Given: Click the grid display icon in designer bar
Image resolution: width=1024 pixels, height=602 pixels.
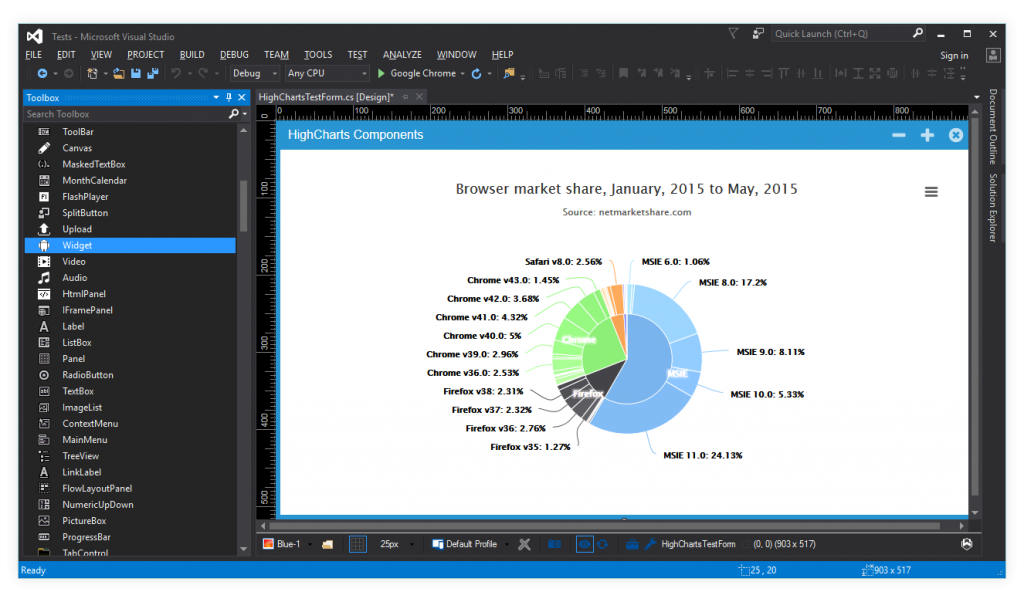Looking at the screenshot, I should 358,544.
